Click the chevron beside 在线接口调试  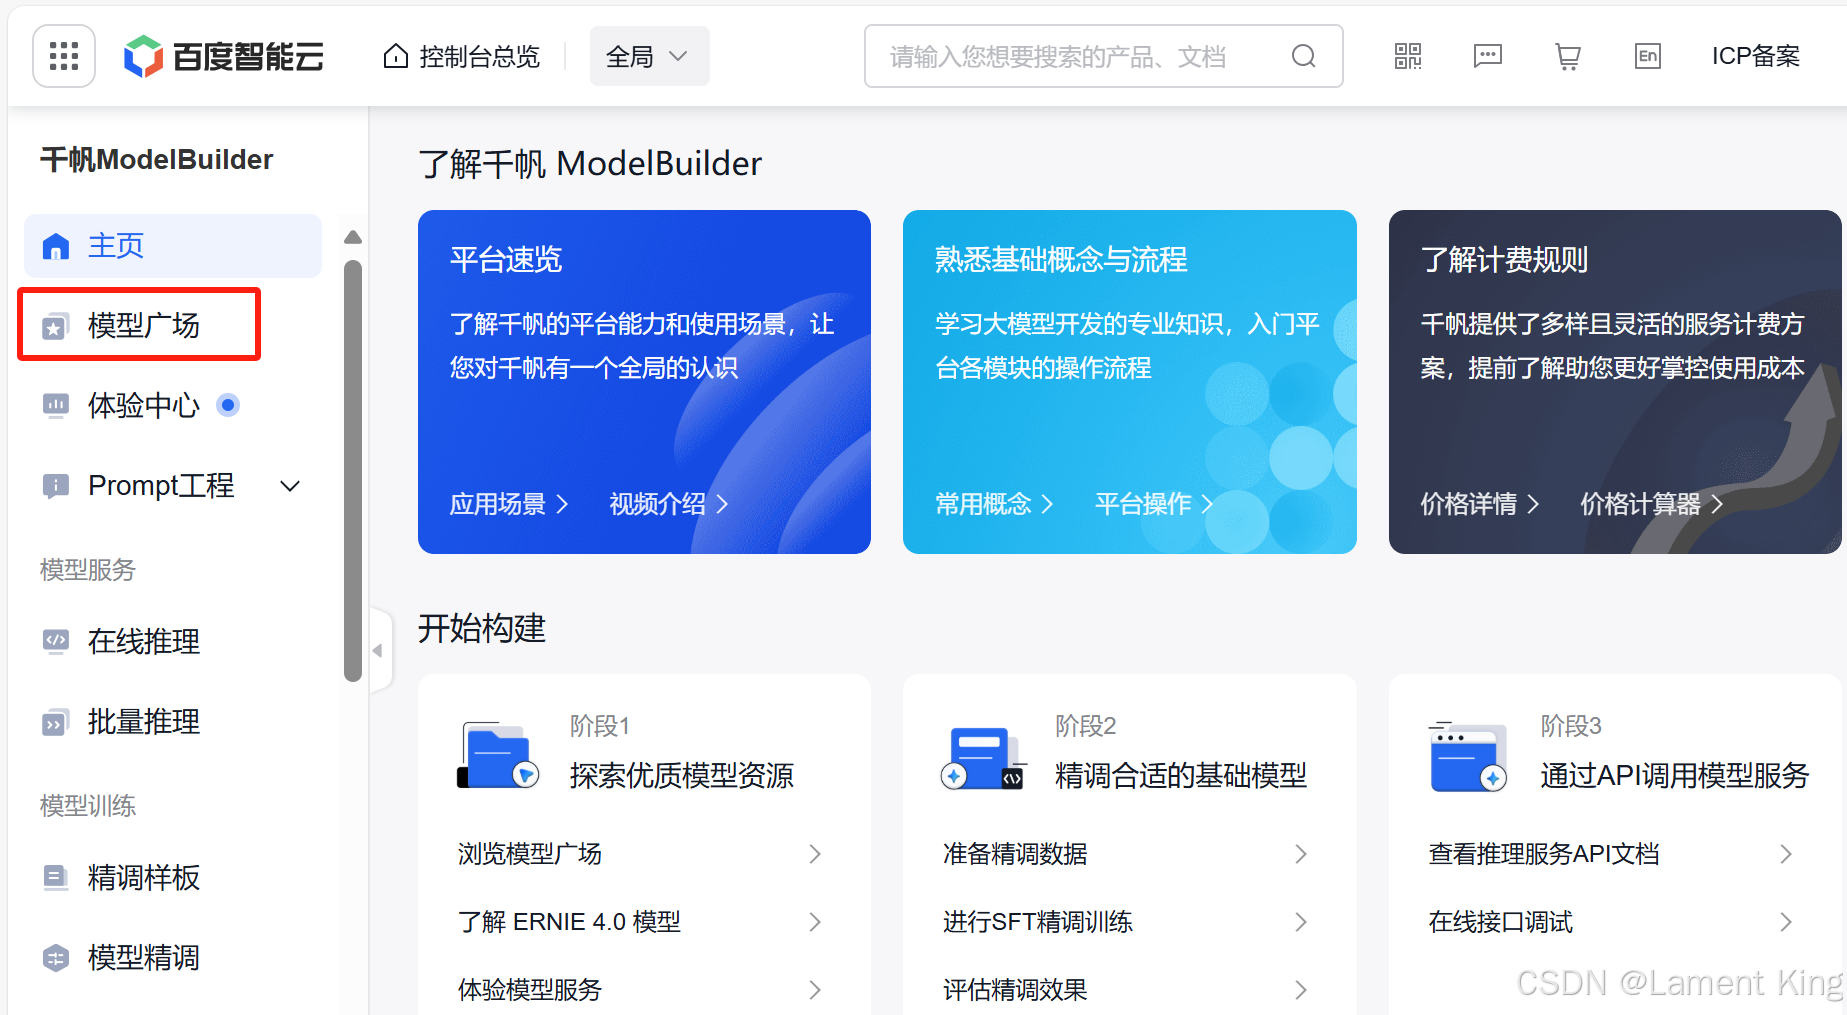[1786, 921]
